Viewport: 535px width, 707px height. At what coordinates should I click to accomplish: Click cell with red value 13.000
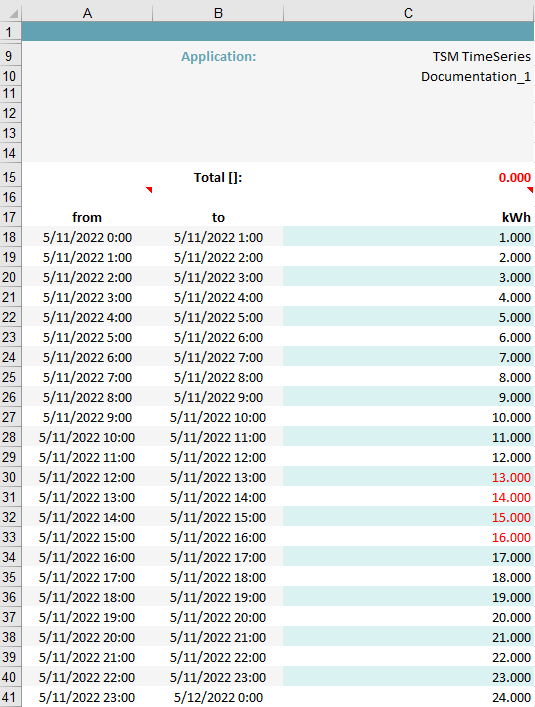click(408, 477)
